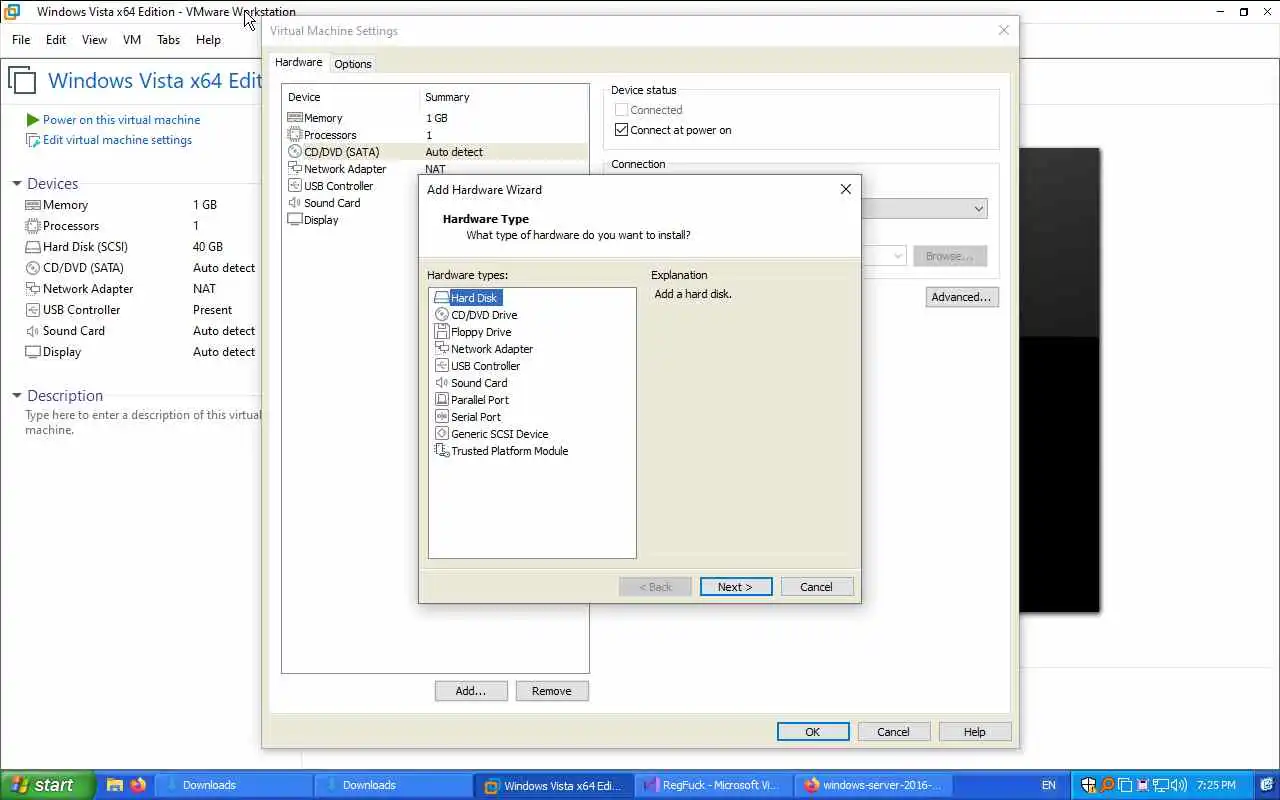Switch to the Options tab

353,64
